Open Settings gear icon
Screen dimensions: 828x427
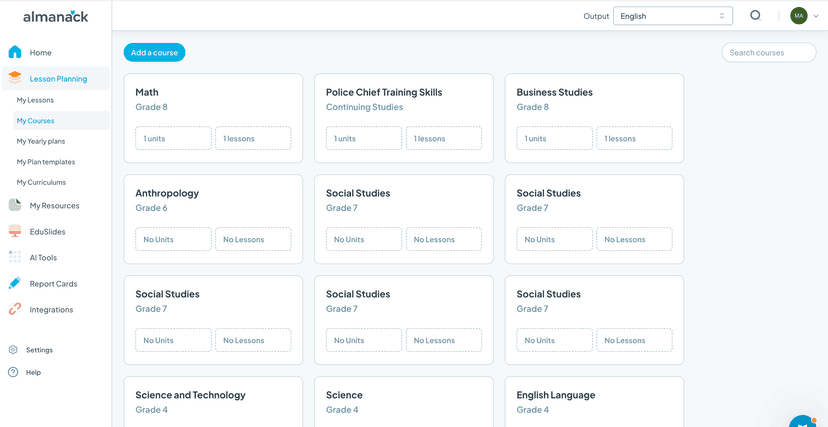point(13,350)
